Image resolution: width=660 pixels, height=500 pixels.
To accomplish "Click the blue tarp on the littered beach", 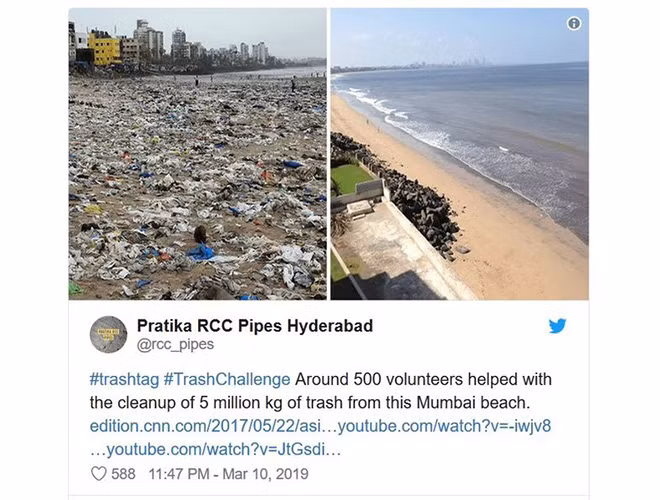I will click(201, 253).
